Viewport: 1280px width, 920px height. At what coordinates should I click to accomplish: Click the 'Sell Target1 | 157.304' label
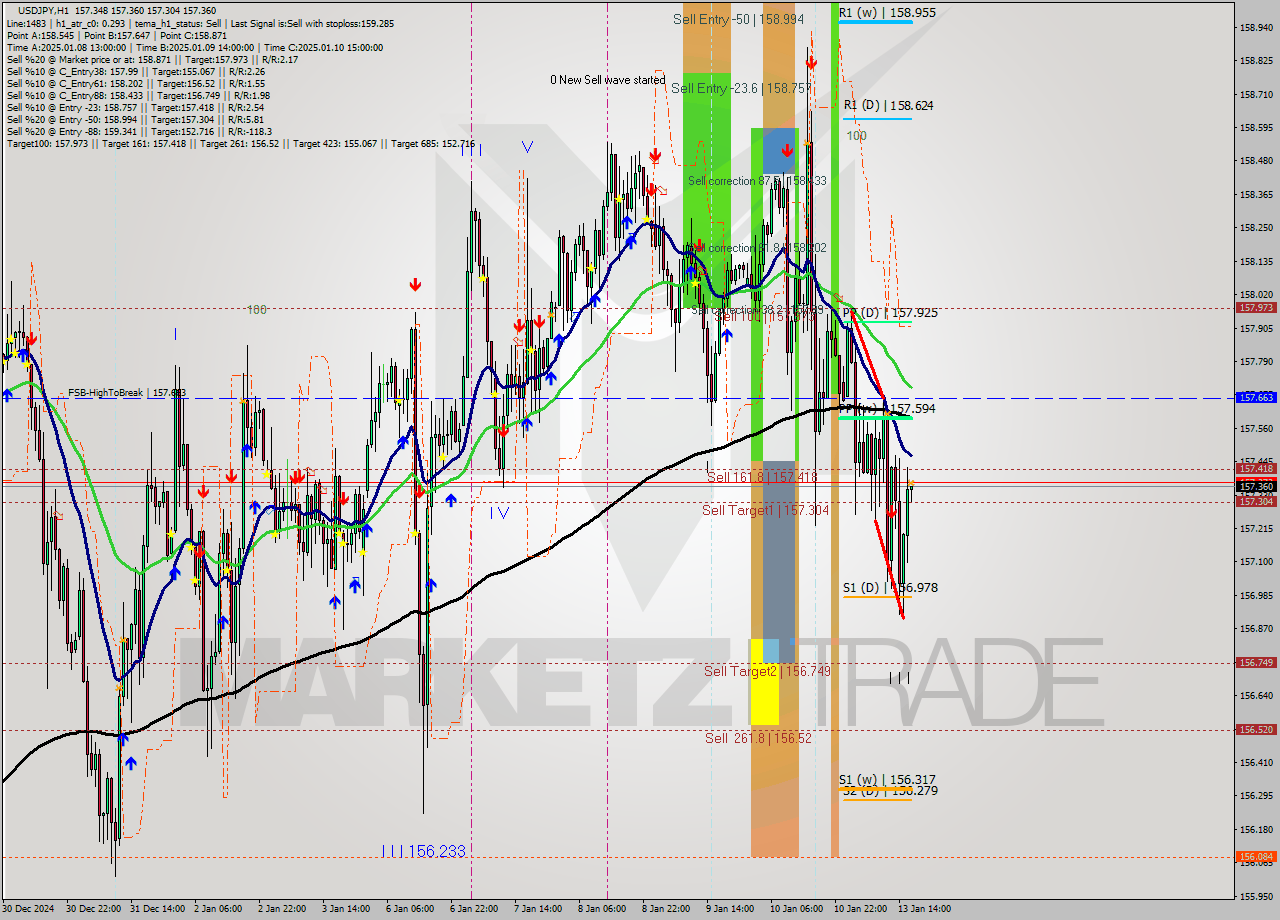tap(765, 510)
